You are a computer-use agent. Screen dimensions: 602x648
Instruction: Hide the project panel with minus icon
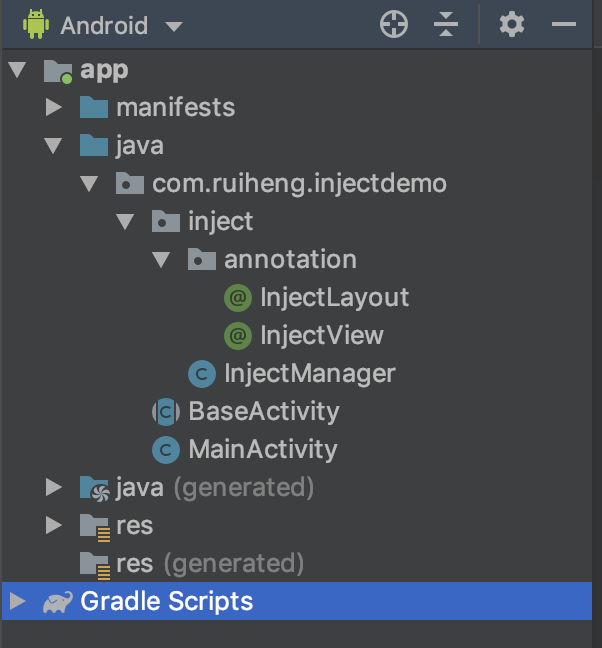click(564, 25)
